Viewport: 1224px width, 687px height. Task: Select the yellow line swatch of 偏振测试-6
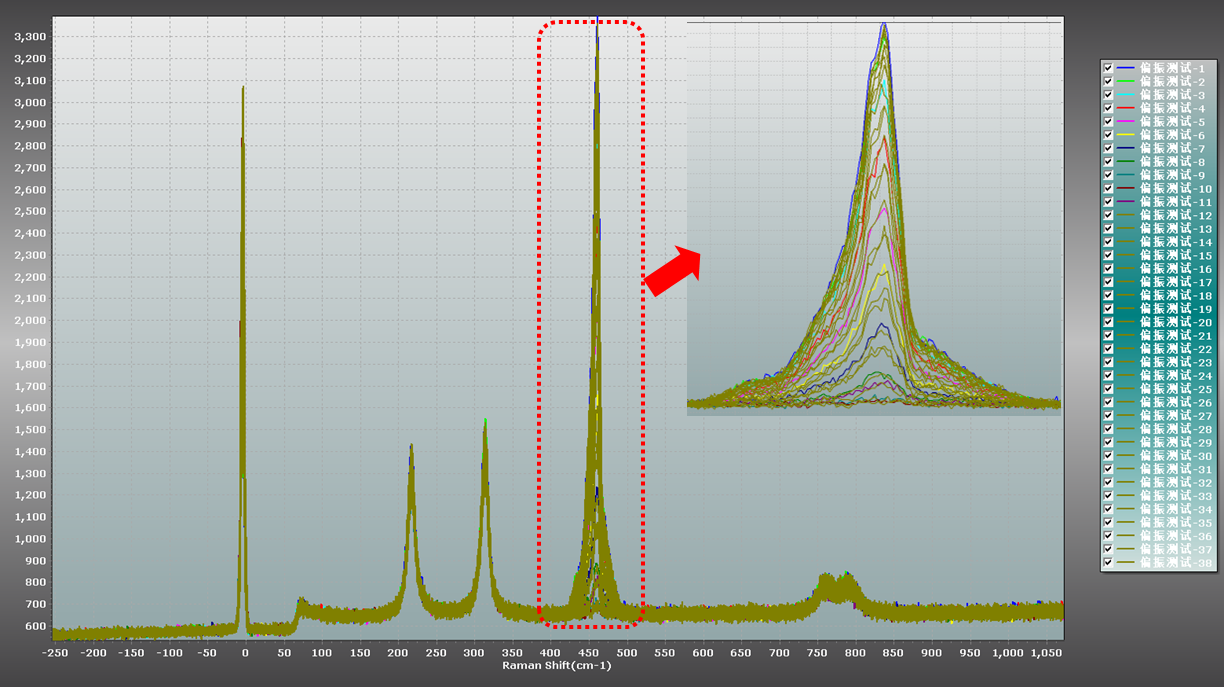(1126, 135)
